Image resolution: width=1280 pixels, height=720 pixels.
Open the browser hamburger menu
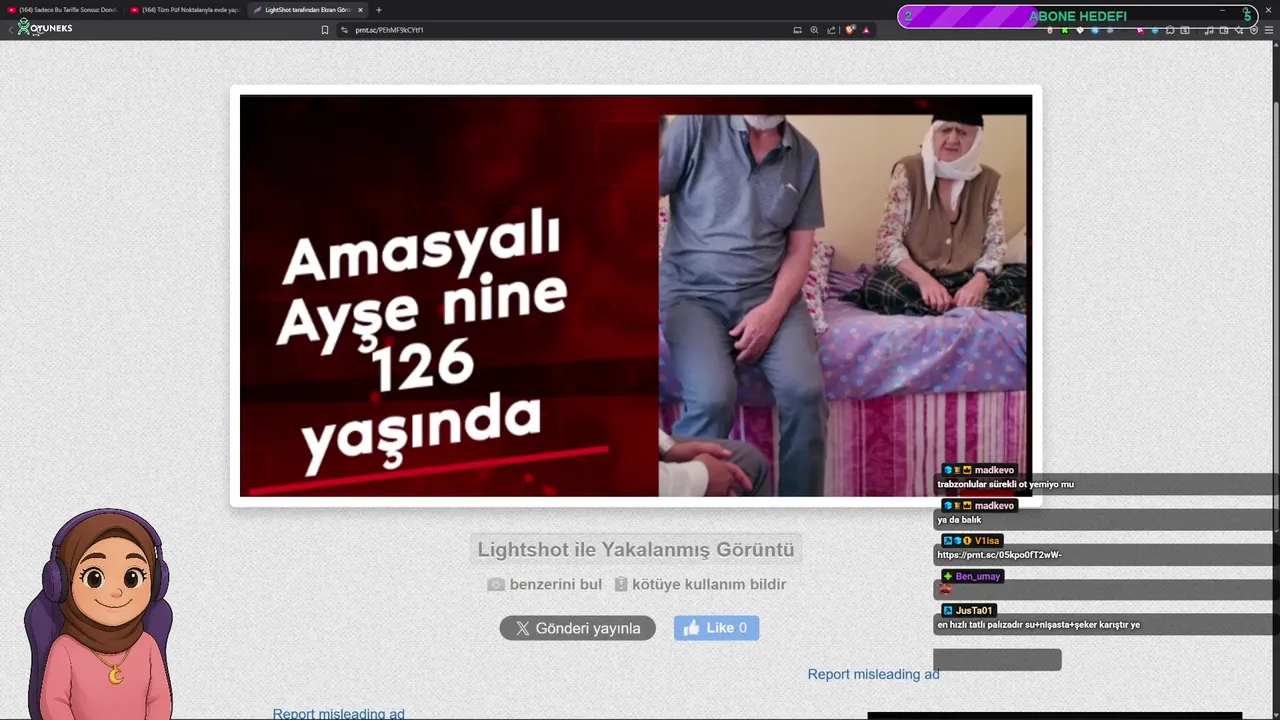click(x=1269, y=30)
